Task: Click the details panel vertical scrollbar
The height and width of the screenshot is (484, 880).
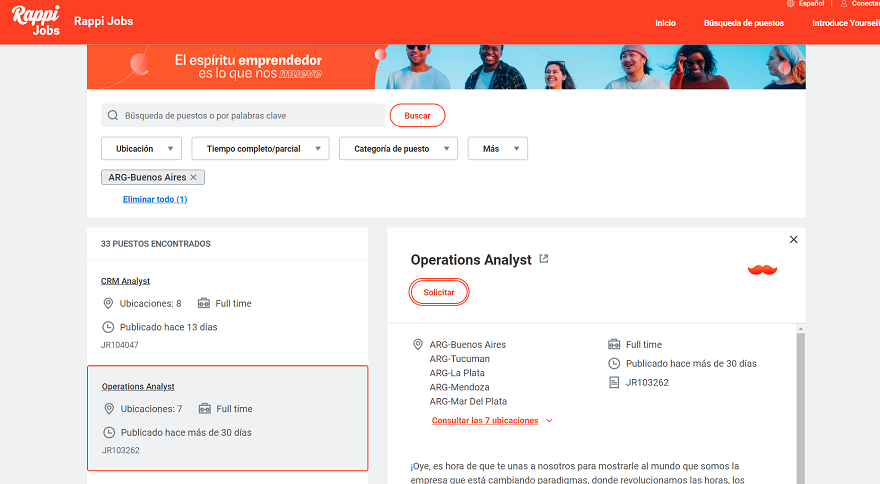Action: (801, 408)
